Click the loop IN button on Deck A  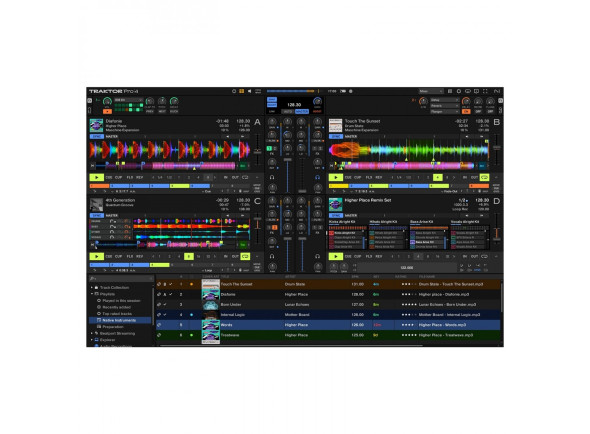[x=226, y=177]
